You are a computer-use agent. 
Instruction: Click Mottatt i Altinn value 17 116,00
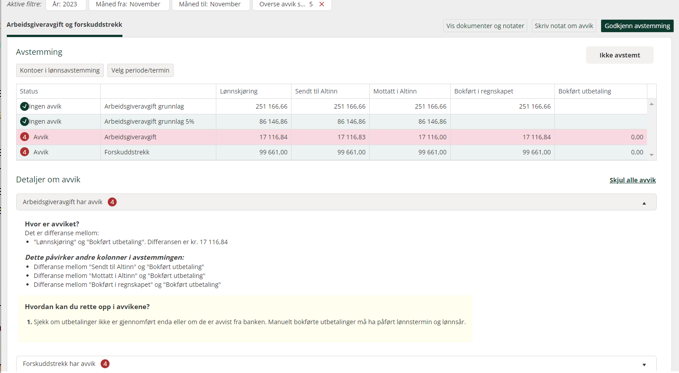tap(432, 137)
